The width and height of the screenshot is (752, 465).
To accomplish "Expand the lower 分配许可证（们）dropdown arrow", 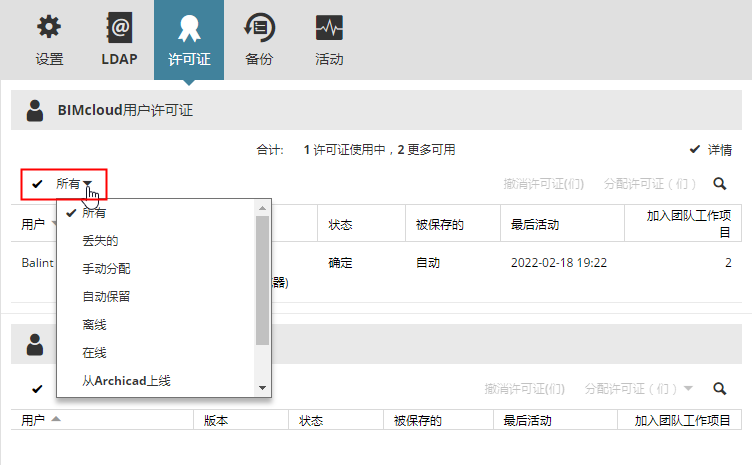I will (688, 388).
